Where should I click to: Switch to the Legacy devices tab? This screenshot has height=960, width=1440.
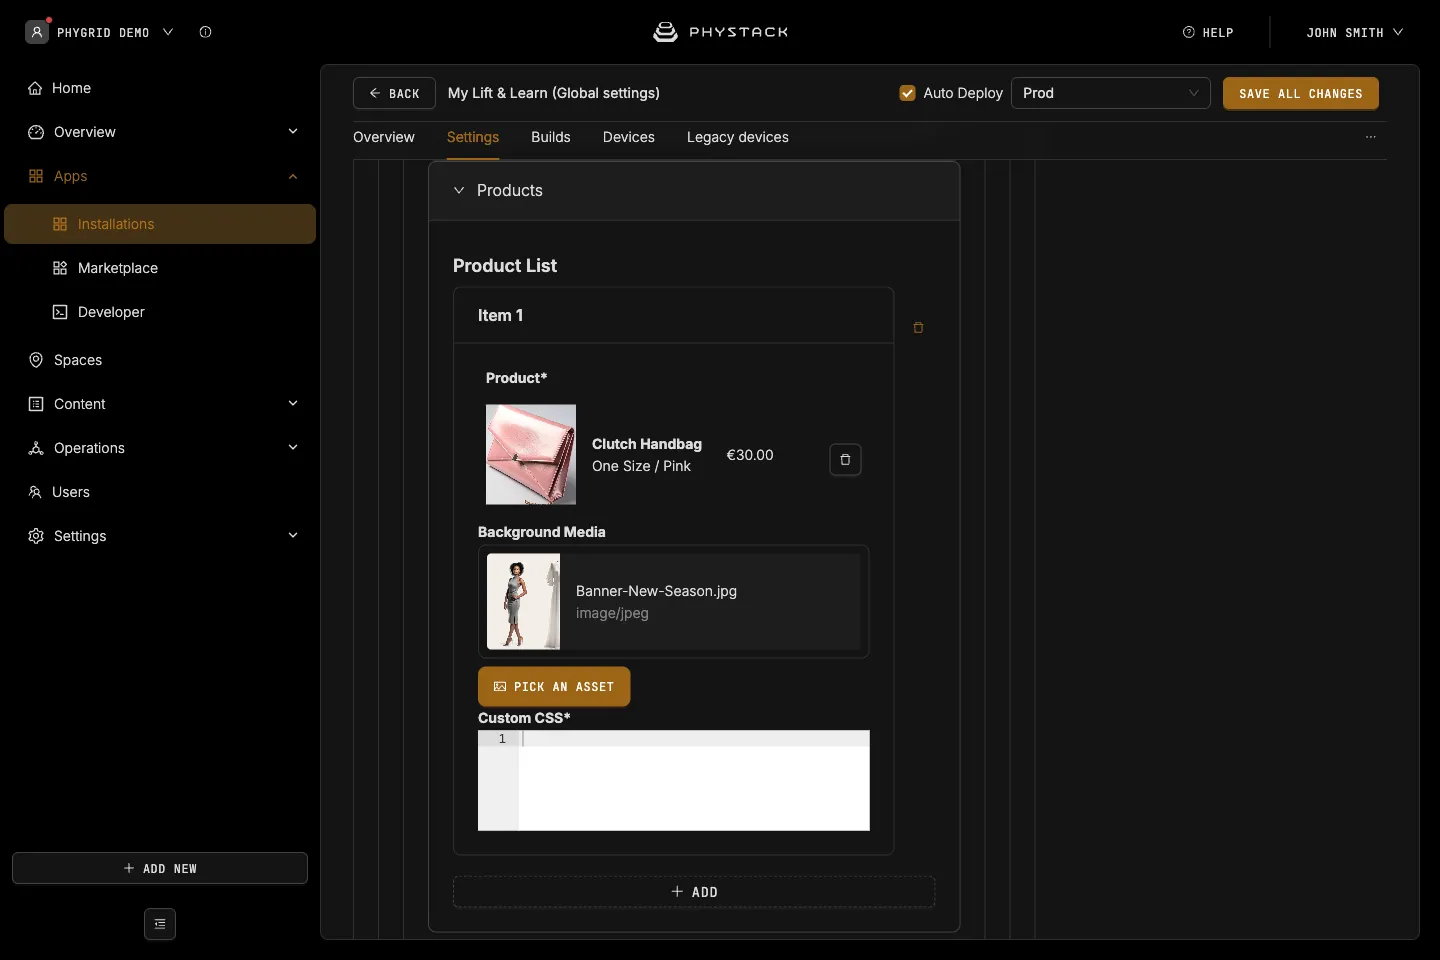coord(738,137)
